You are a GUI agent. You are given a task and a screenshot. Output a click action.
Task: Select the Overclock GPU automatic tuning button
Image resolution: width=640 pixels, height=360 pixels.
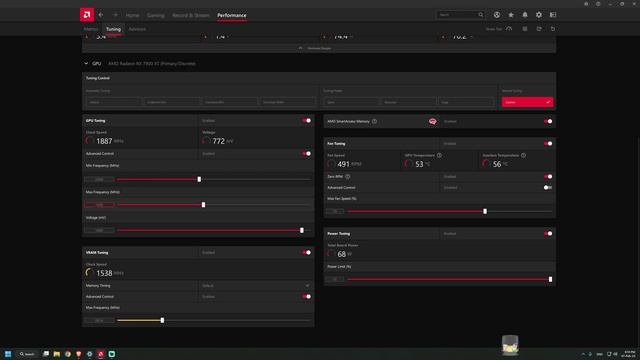pos(229,102)
